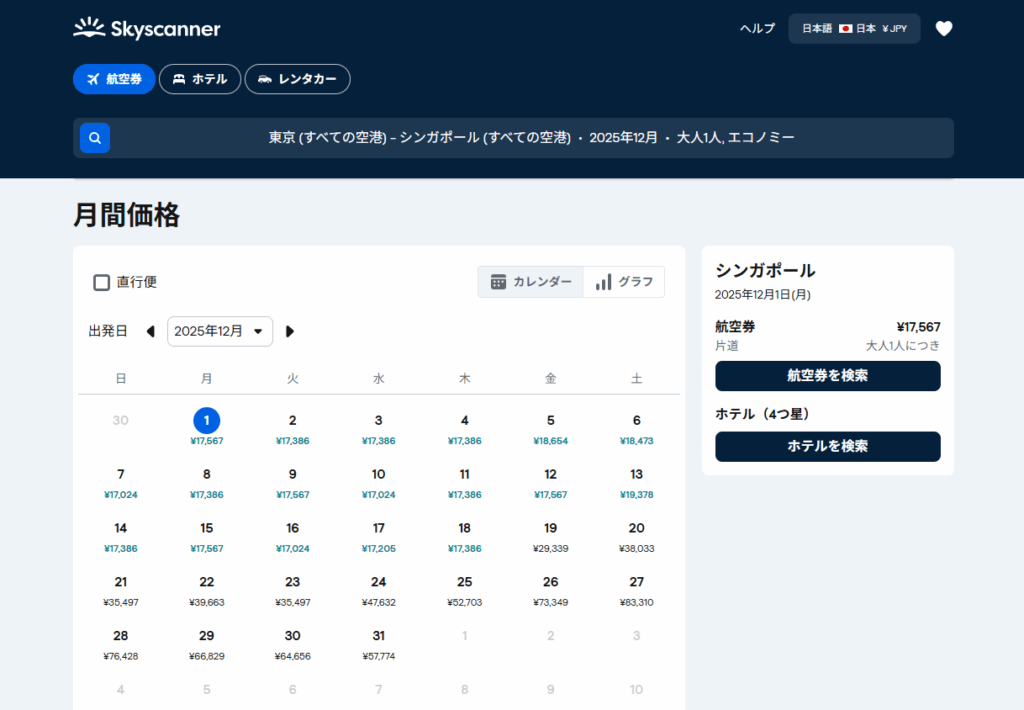Select December 7 priced ¥17,024
This screenshot has height=710, width=1024.
coord(121,481)
